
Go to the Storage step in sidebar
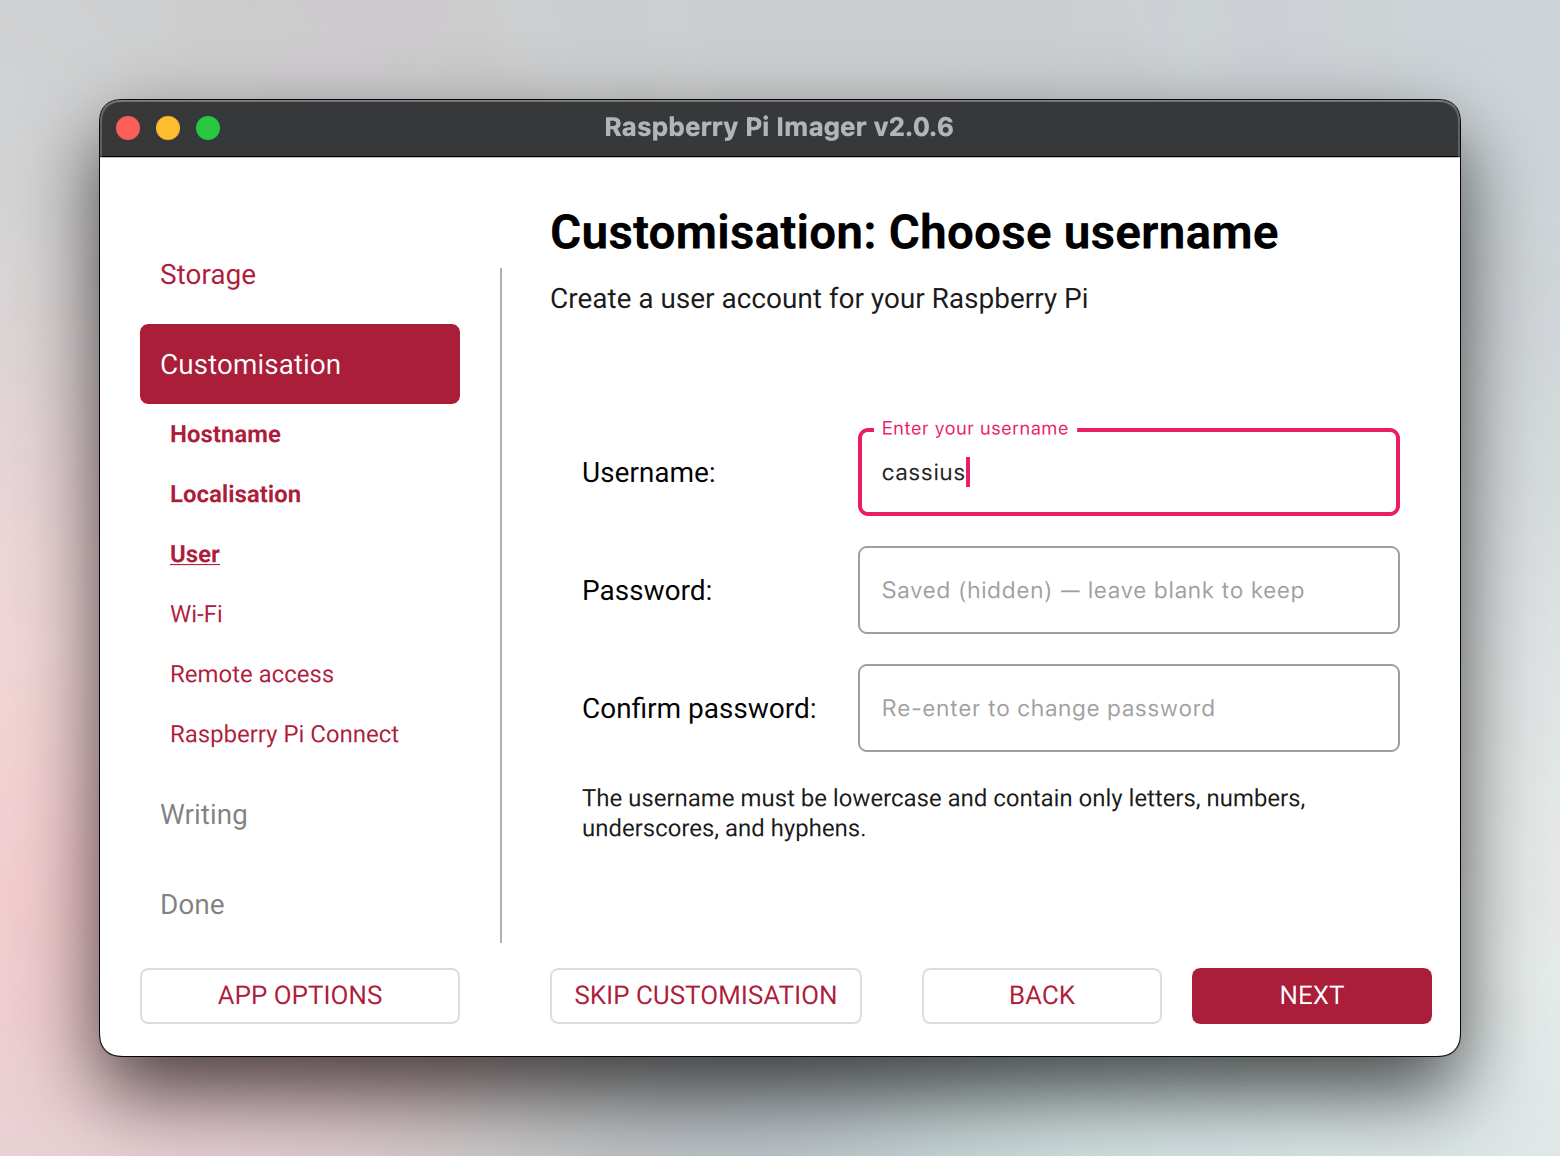tap(208, 275)
